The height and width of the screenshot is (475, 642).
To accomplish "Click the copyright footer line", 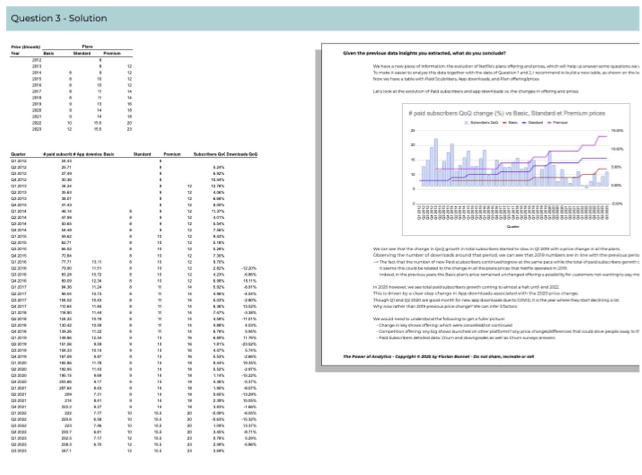I will (438, 357).
